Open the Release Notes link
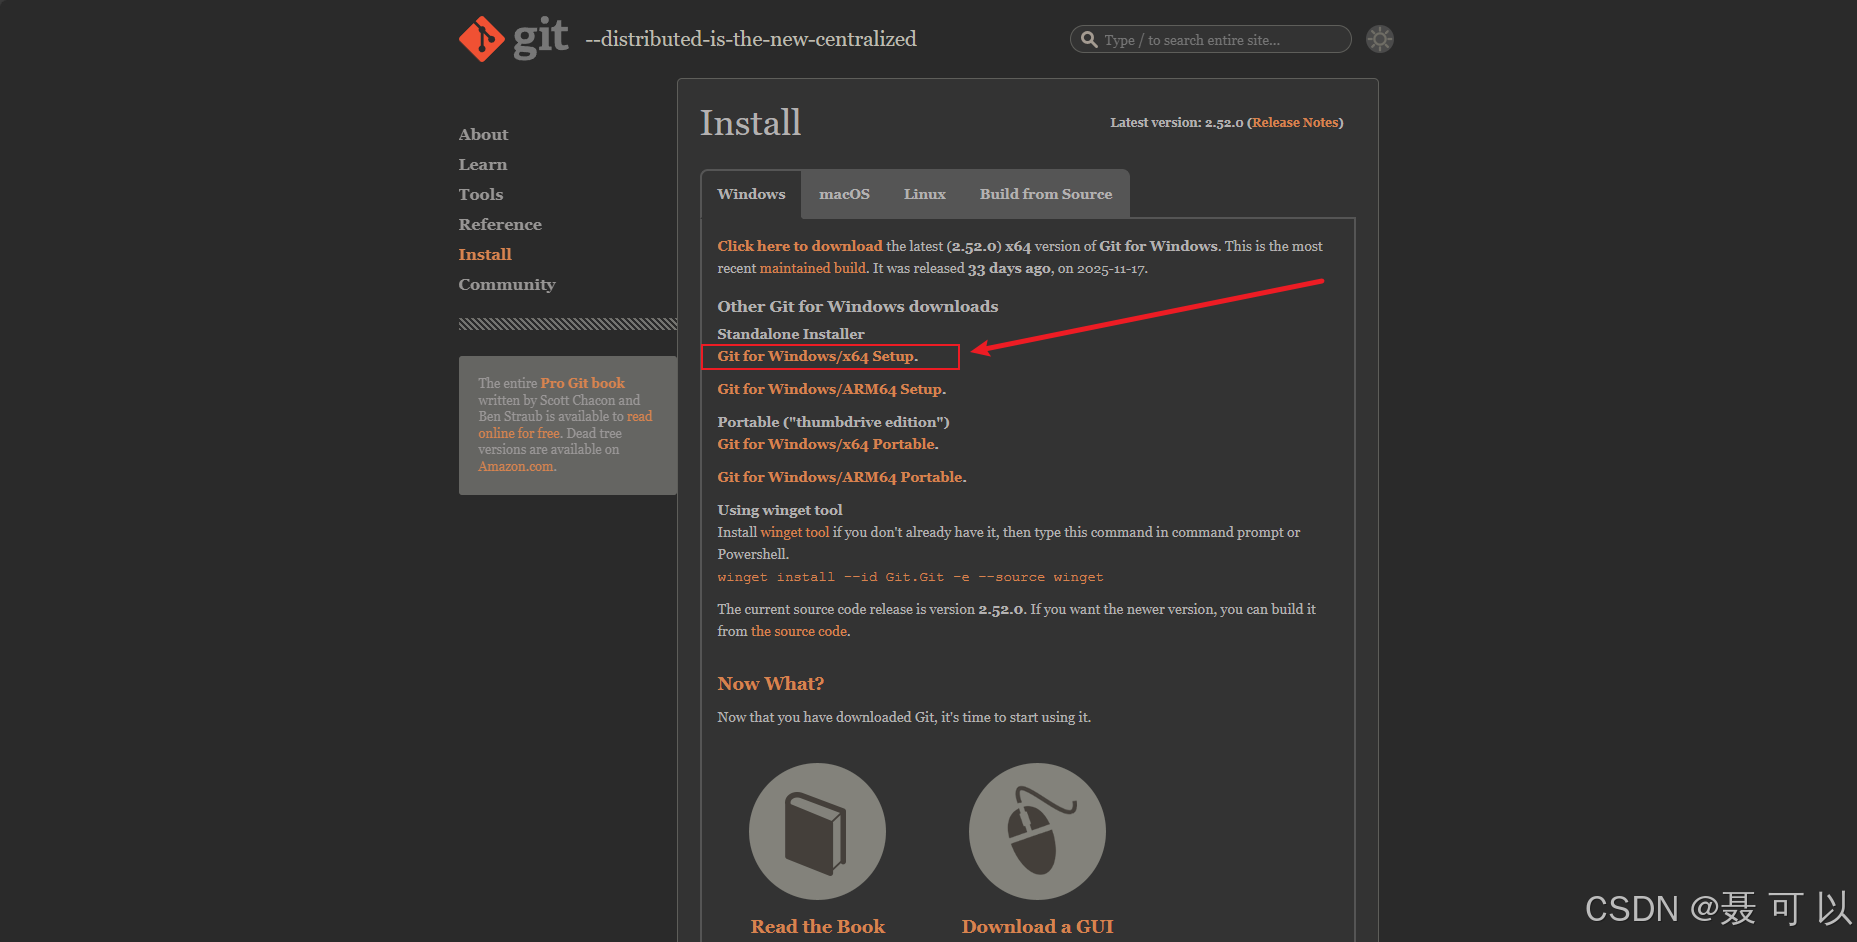The width and height of the screenshot is (1857, 942). (1295, 122)
